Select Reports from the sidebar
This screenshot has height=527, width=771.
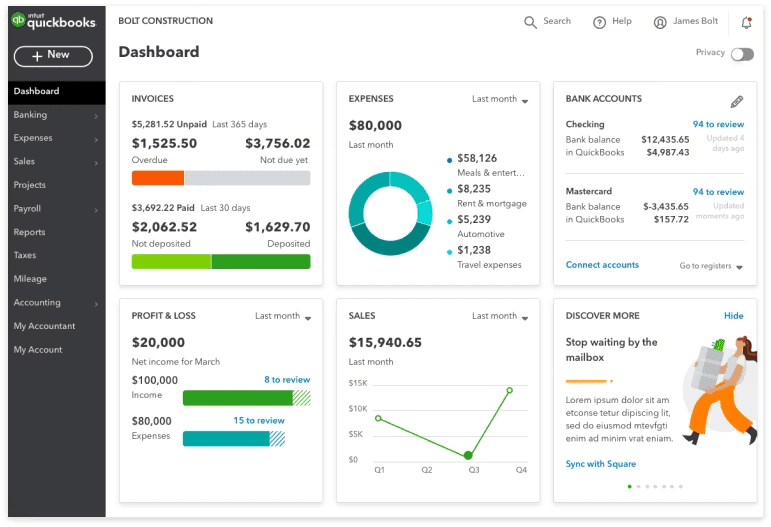[x=30, y=233]
